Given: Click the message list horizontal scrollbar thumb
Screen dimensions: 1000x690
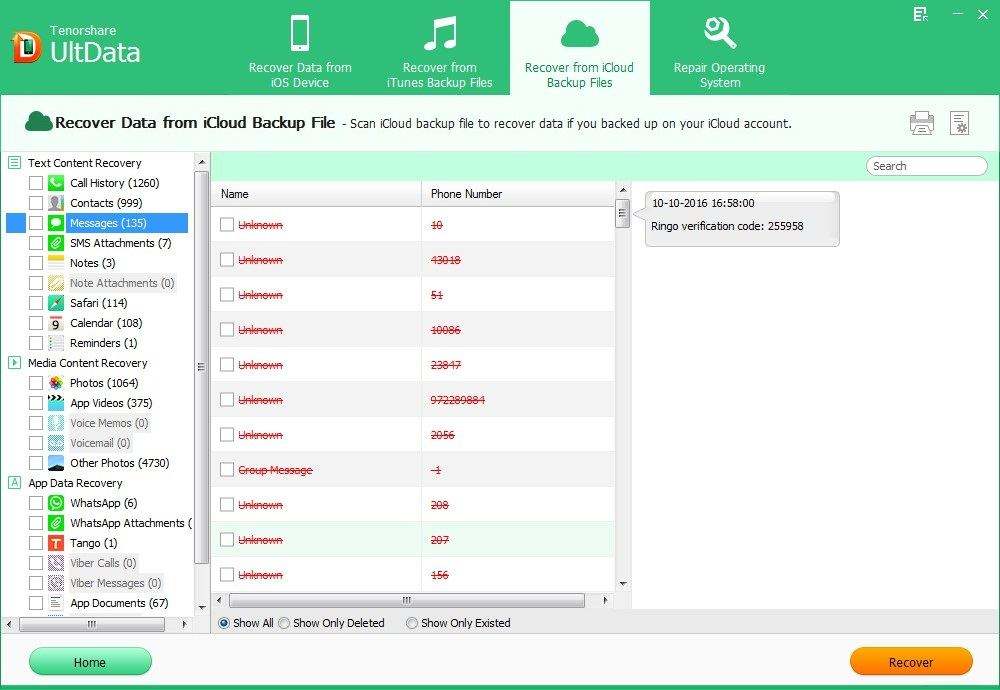Looking at the screenshot, I should click(406, 600).
